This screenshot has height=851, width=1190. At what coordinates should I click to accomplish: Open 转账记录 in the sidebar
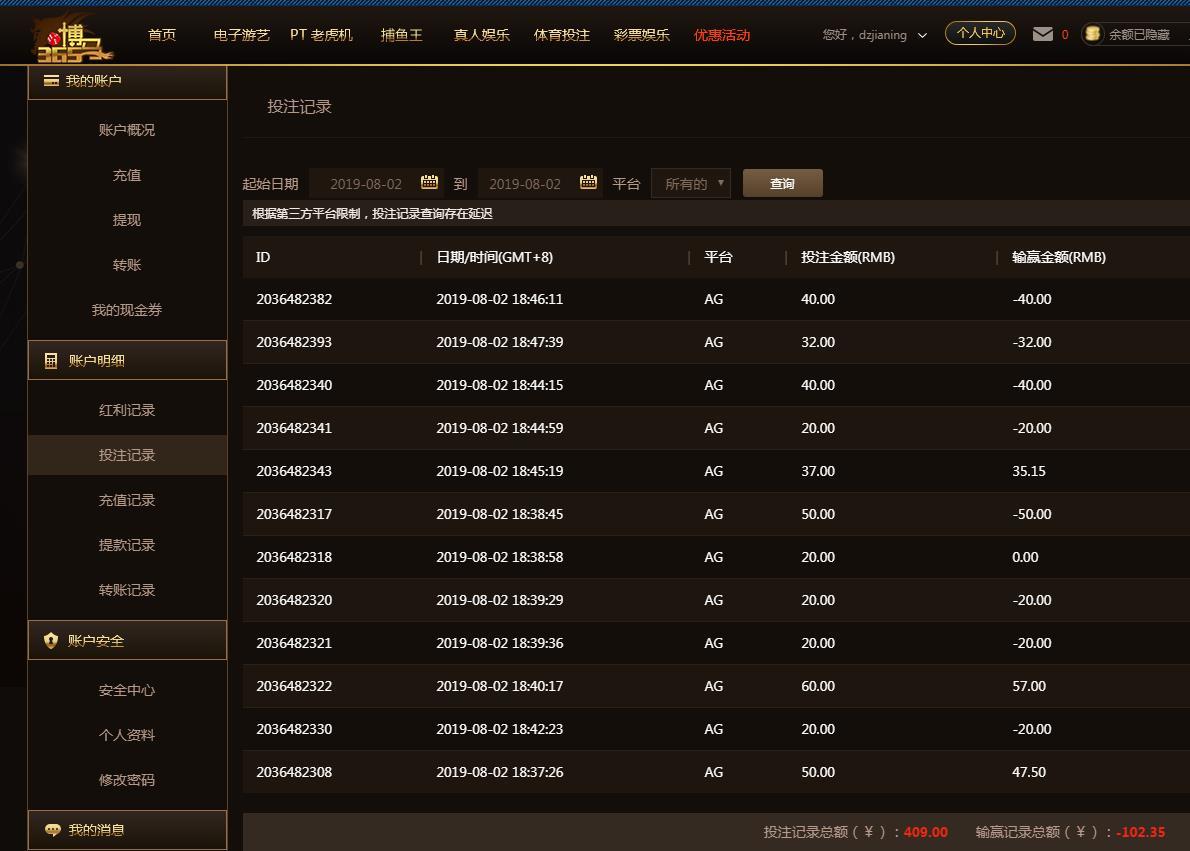point(127,590)
